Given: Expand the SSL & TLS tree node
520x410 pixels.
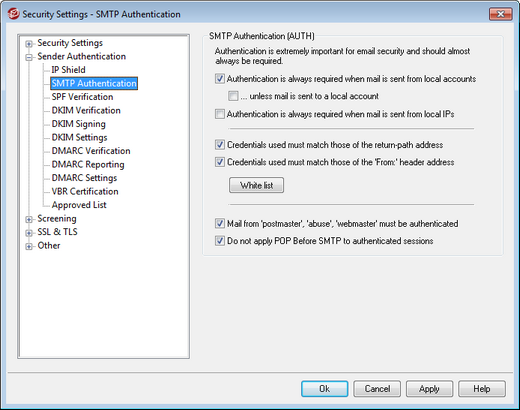Looking at the screenshot, I should coord(29,233).
